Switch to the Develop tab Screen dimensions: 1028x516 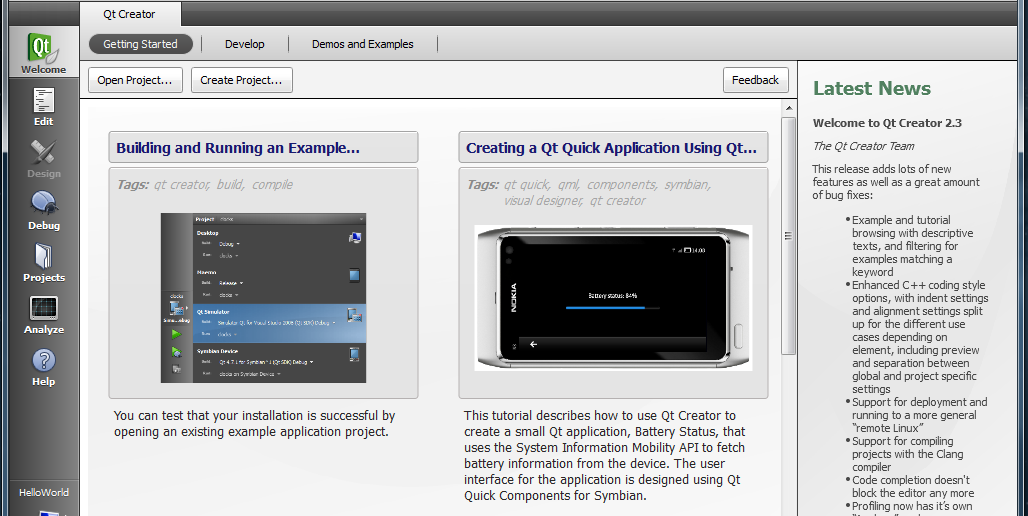tap(245, 44)
